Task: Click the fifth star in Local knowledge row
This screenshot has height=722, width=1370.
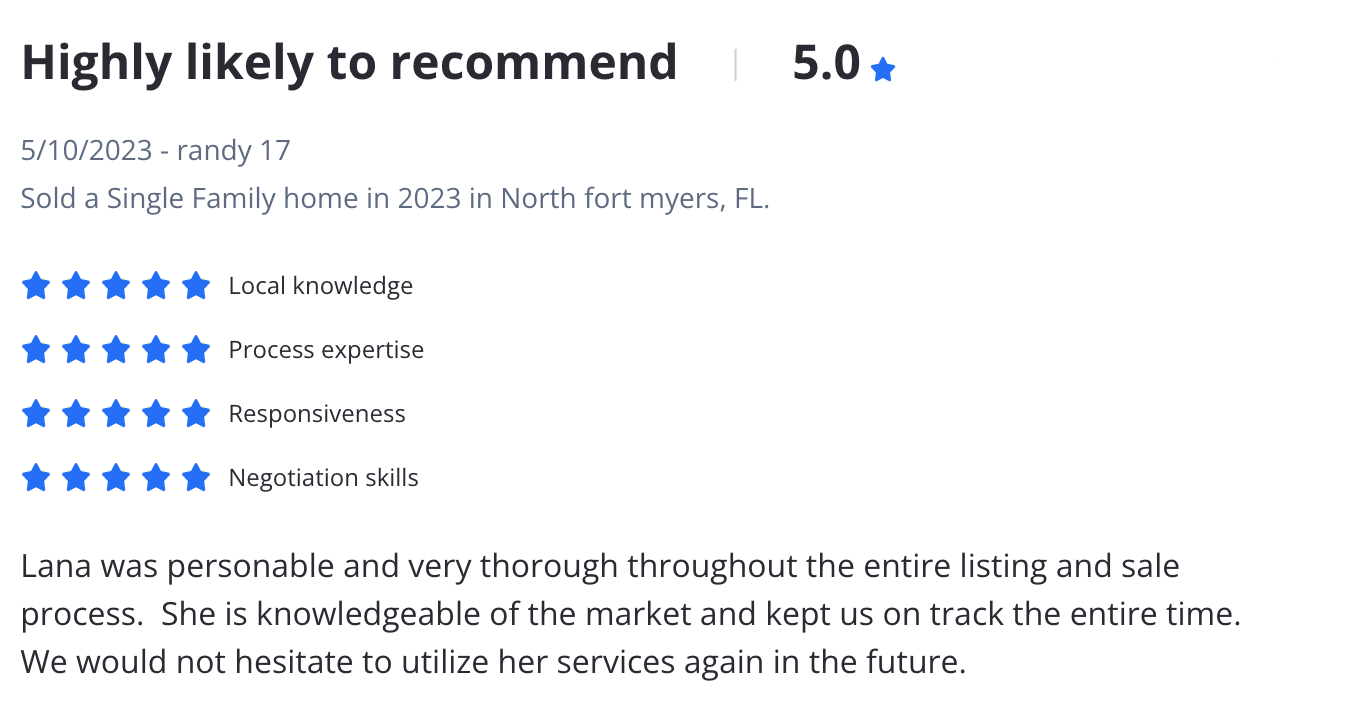Action: pyautogui.click(x=196, y=286)
